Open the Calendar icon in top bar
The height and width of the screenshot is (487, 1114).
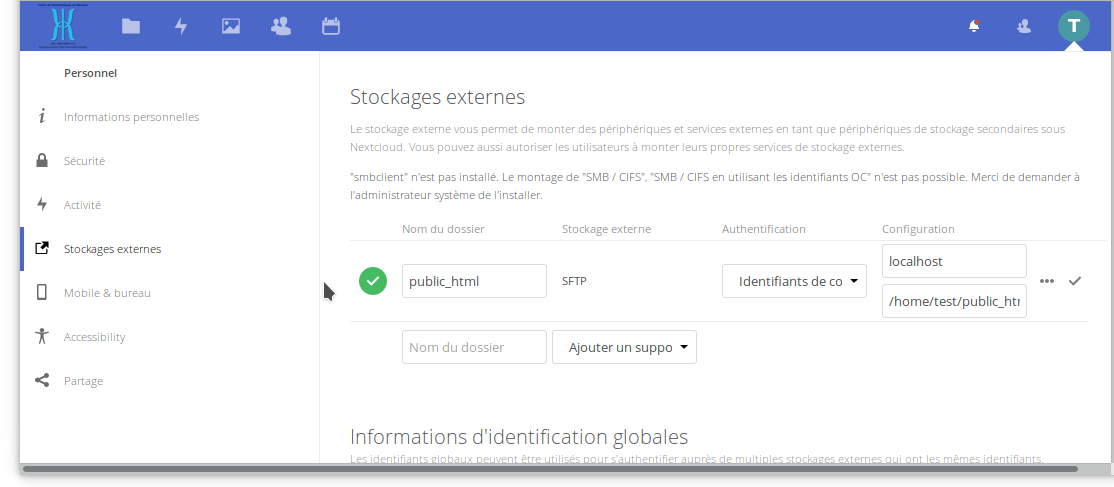click(x=331, y=27)
